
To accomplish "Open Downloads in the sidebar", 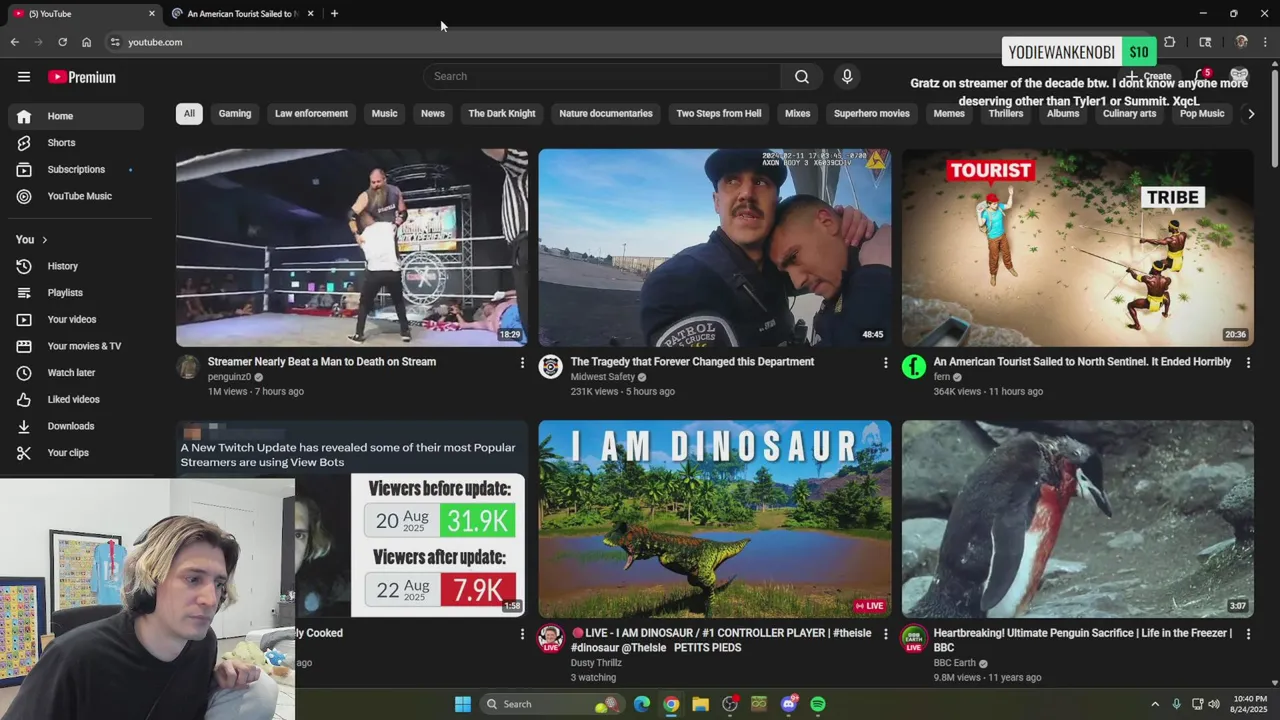I will pyautogui.click(x=76, y=426).
